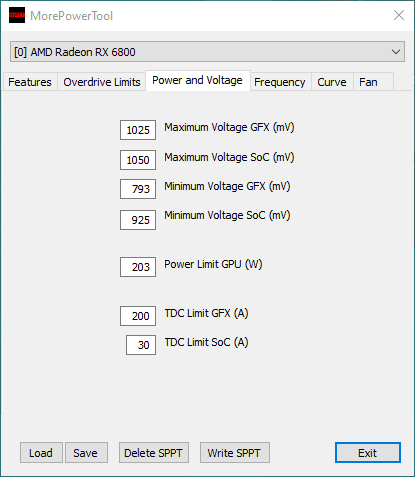Click the Maximum Voltage GFX field showing 1025
Image resolution: width=415 pixels, height=477 pixels.
click(x=138, y=130)
